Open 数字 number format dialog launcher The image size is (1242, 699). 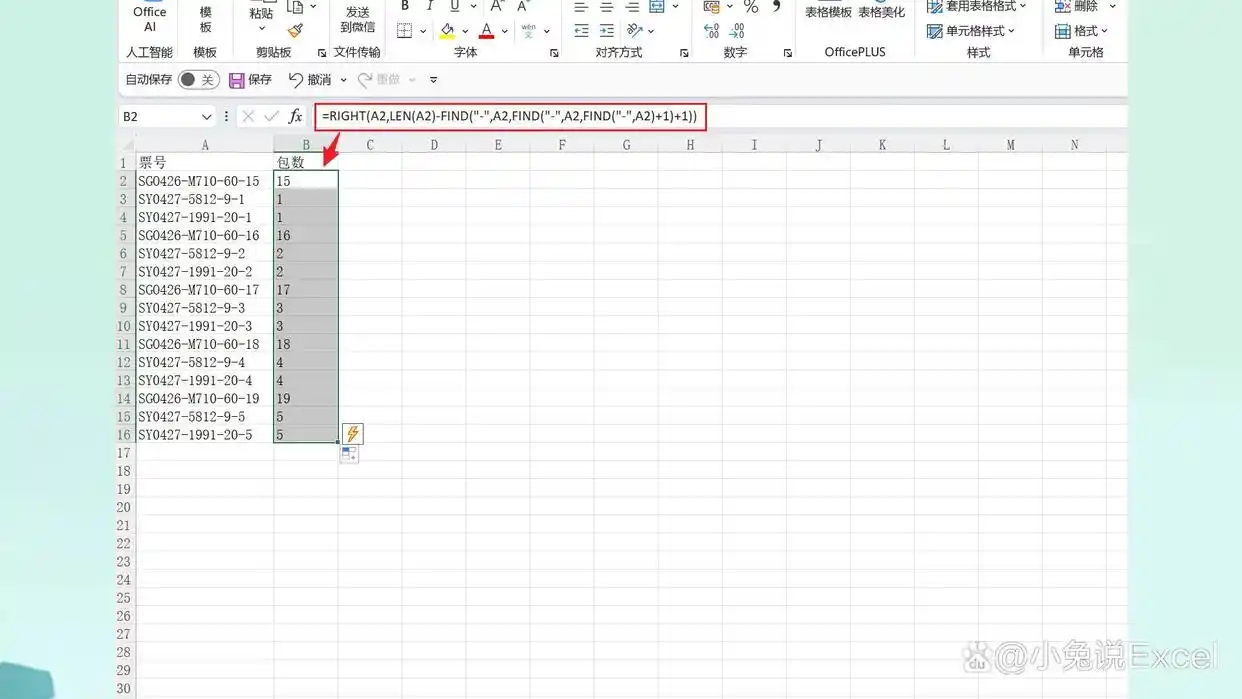[788, 53]
